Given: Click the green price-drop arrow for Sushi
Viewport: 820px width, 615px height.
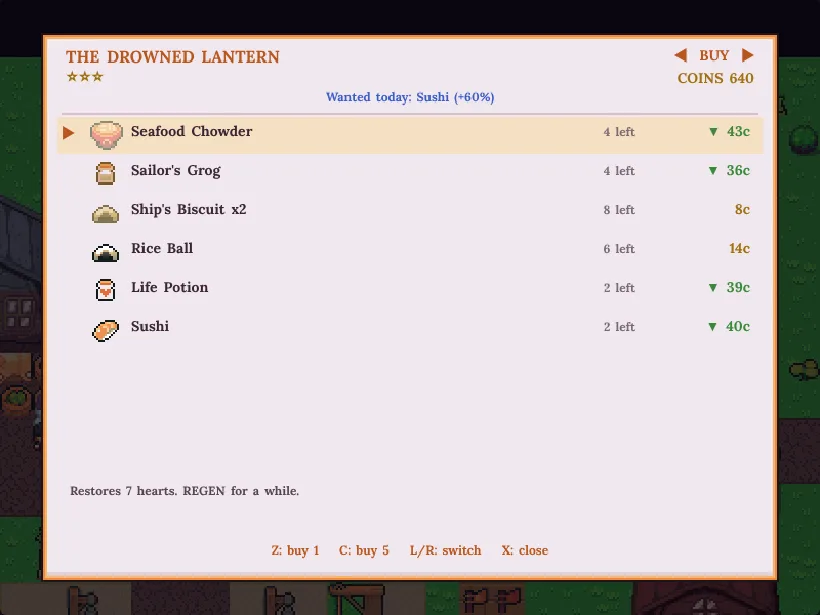Looking at the screenshot, I should [712, 327].
